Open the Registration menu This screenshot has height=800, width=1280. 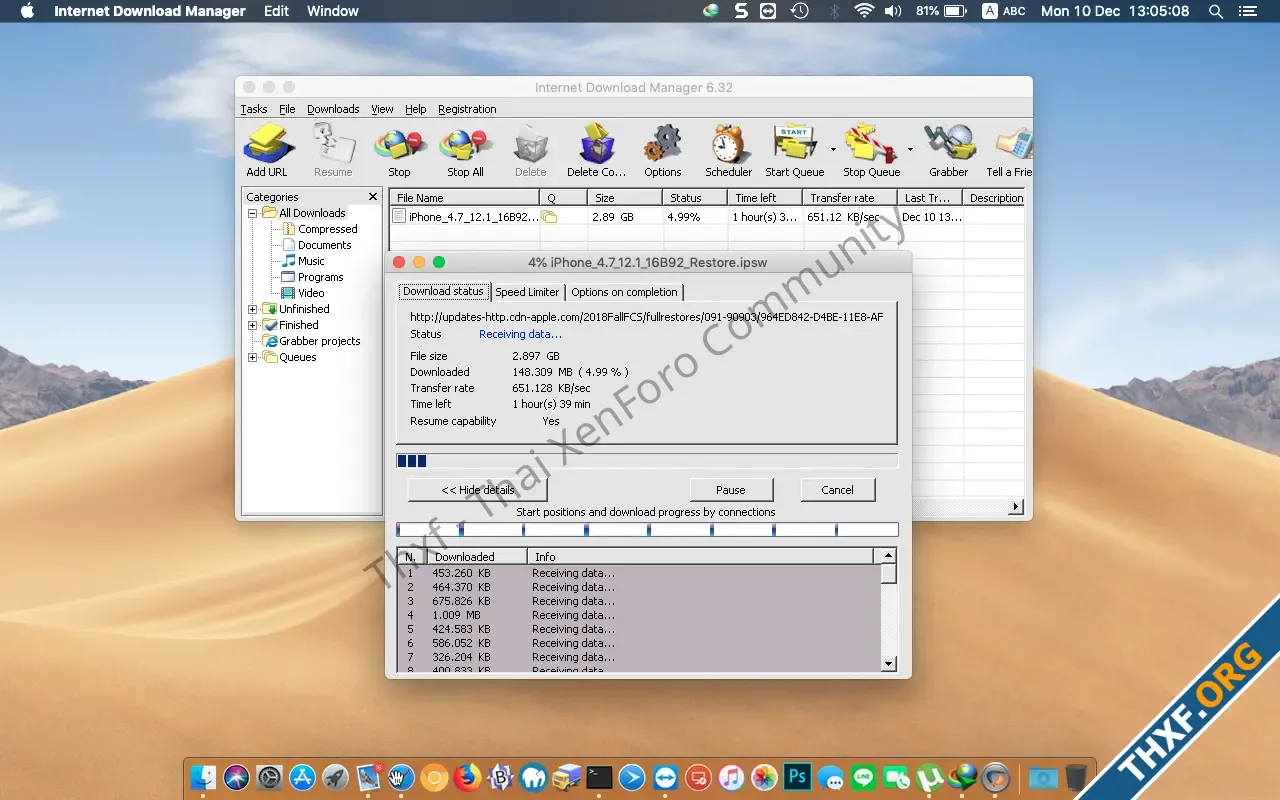[467, 109]
